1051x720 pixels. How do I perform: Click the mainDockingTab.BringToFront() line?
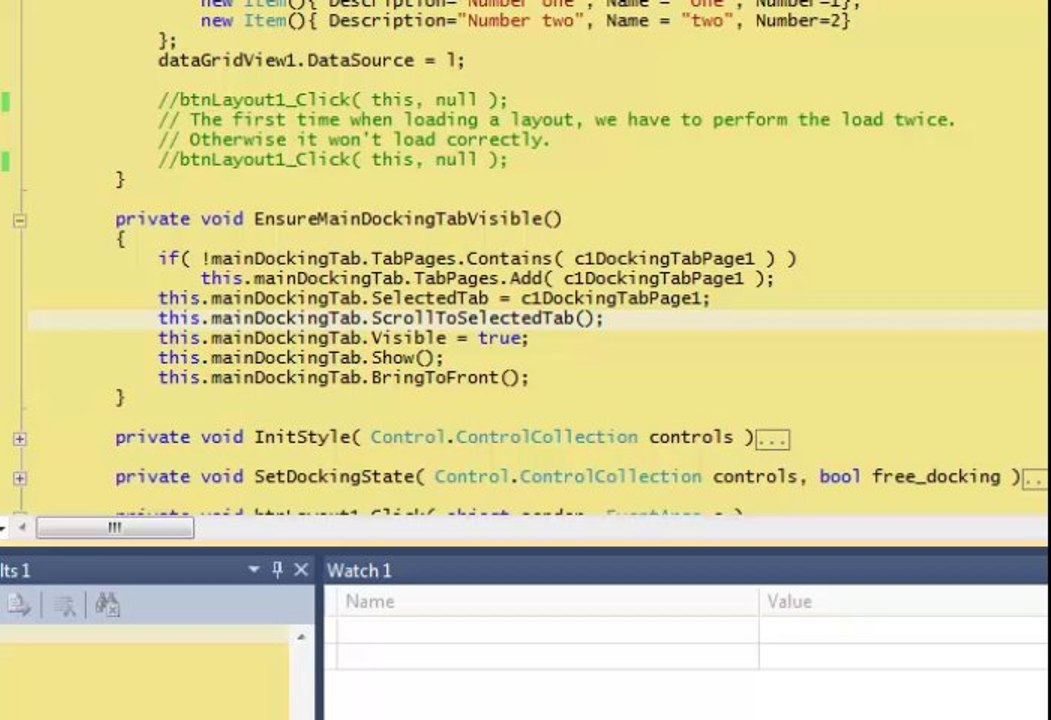tap(343, 377)
